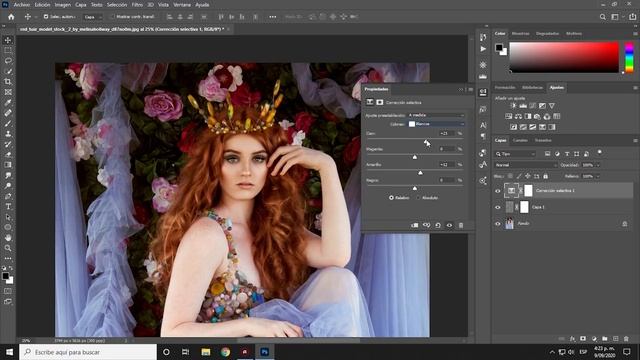This screenshot has width=640, height=360.
Task: Select the Relativo radio button
Action: coord(391,198)
